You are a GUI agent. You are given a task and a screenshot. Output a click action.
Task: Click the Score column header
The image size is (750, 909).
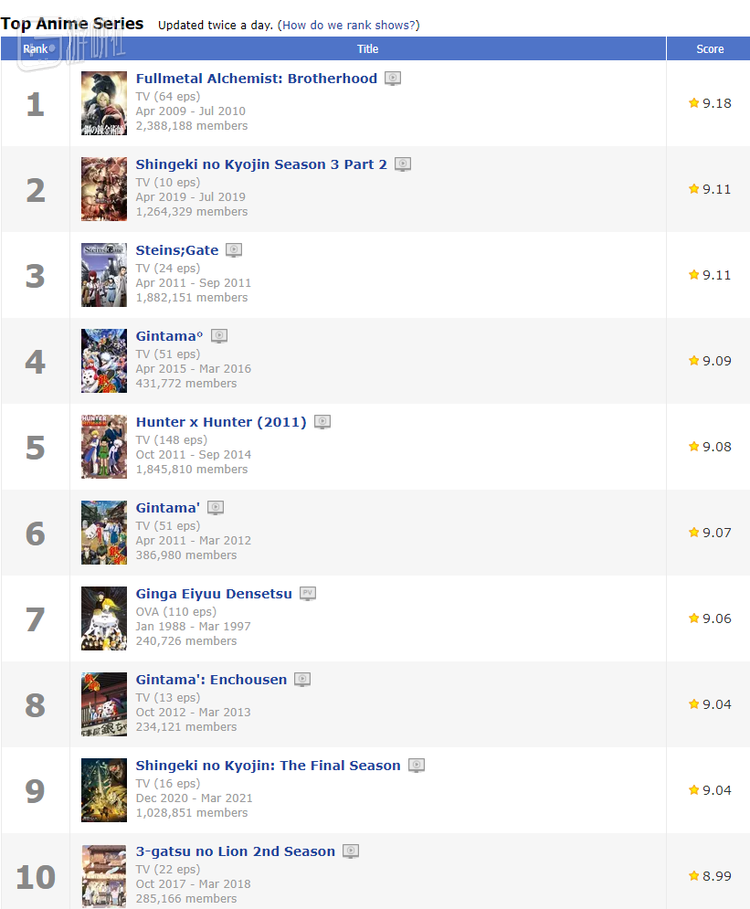(x=710, y=49)
